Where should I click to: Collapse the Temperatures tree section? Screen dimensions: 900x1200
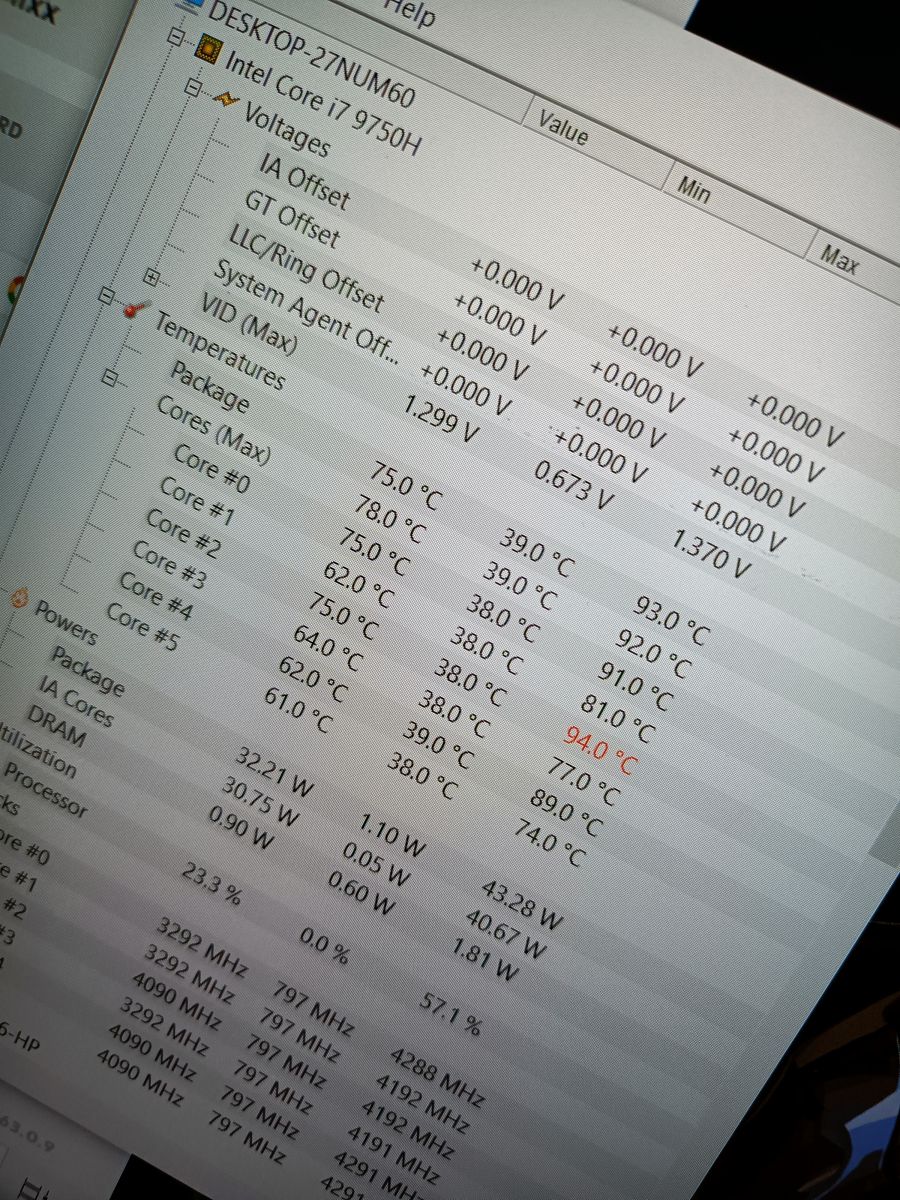[x=108, y=297]
